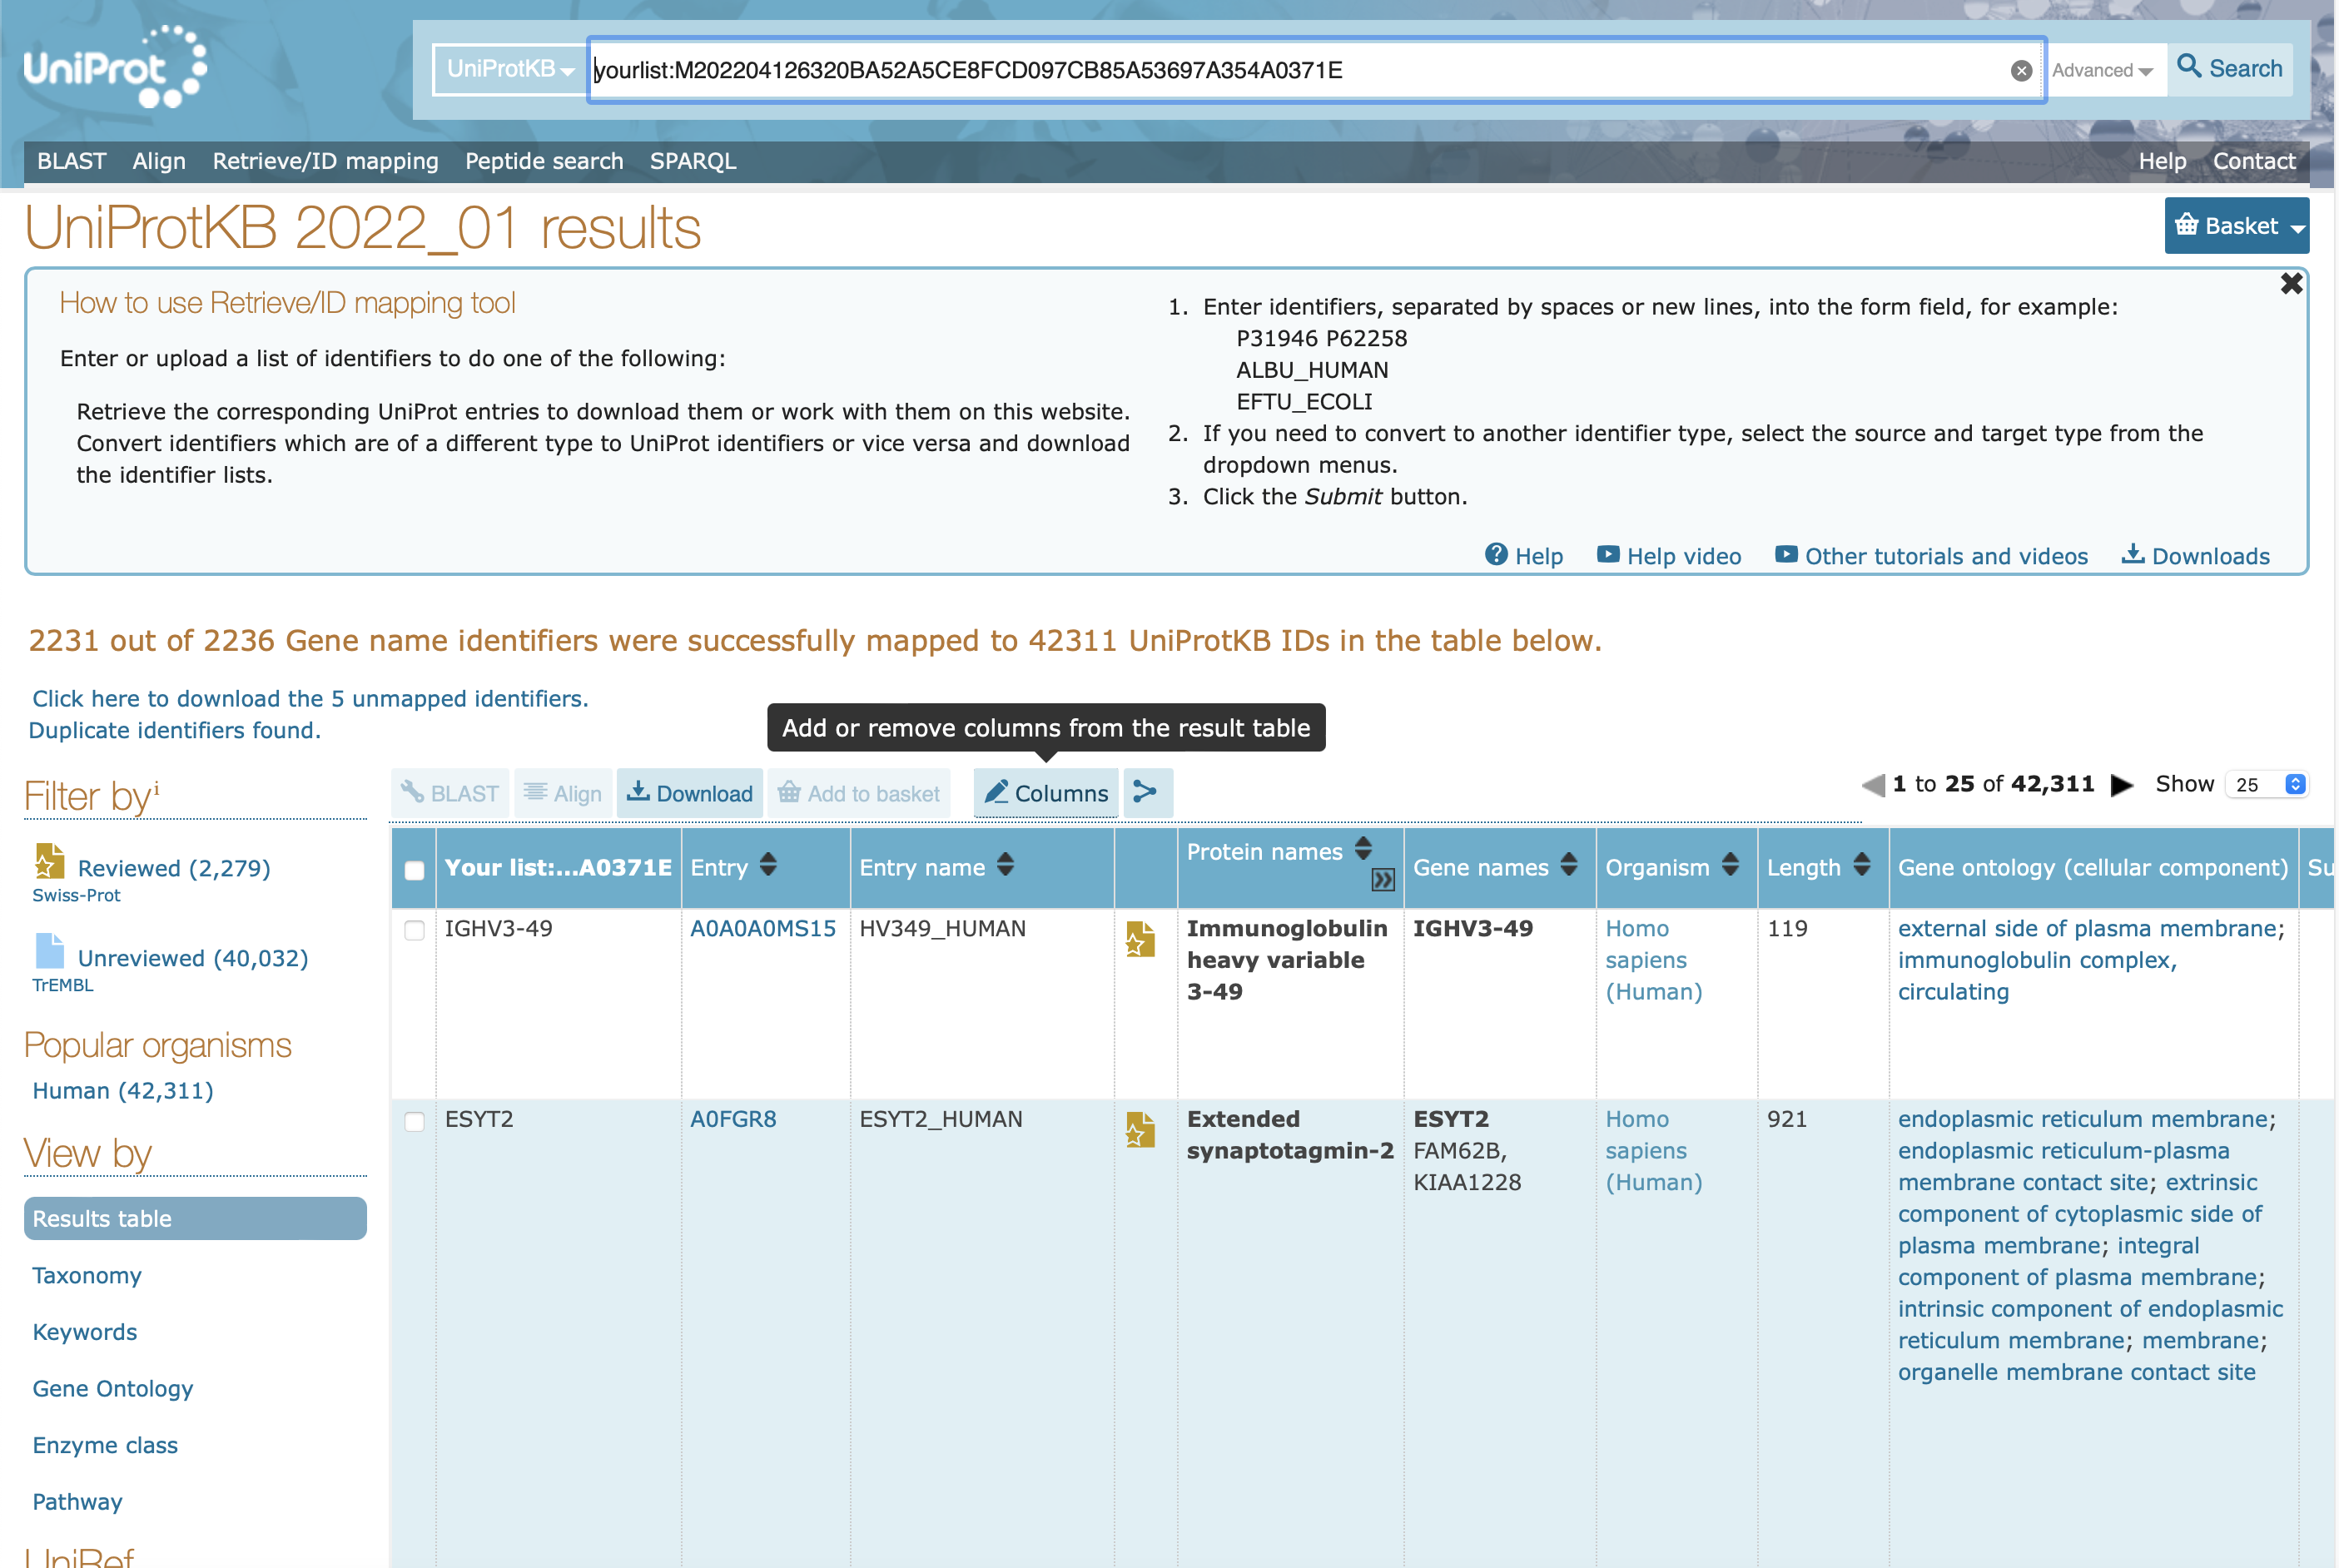Open Retrieve/ID mapping menu item
This screenshot has height=1568, width=2339.
coord(325,161)
